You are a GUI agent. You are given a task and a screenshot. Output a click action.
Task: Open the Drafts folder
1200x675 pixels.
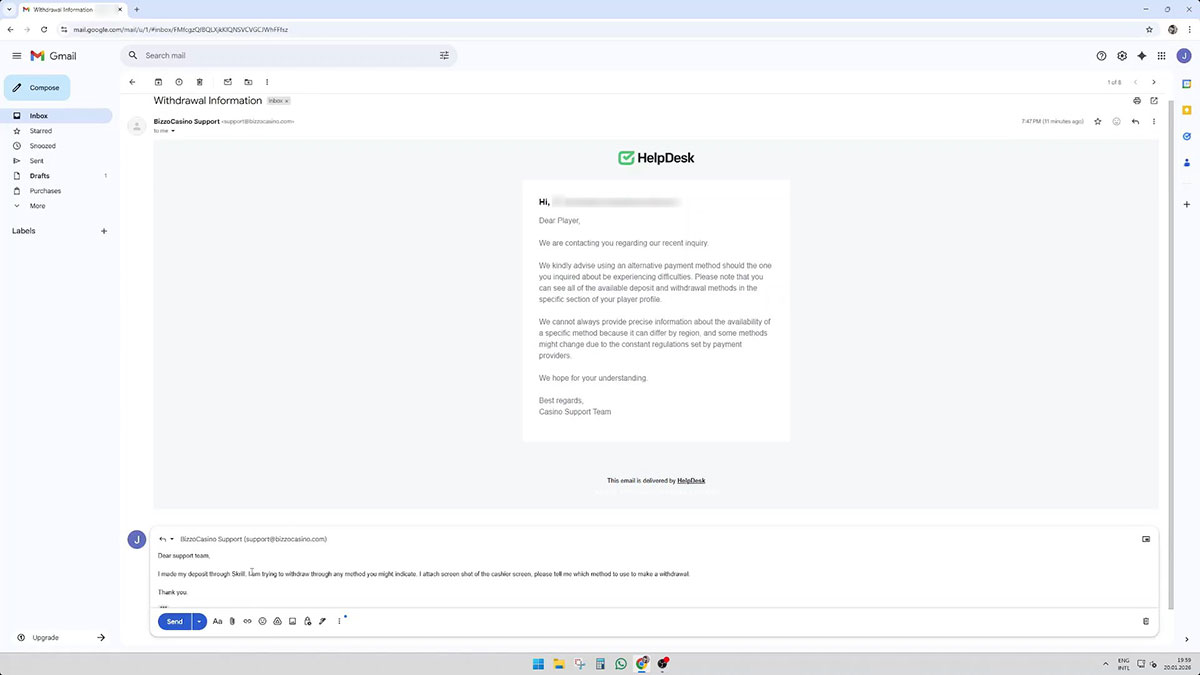tap(39, 176)
